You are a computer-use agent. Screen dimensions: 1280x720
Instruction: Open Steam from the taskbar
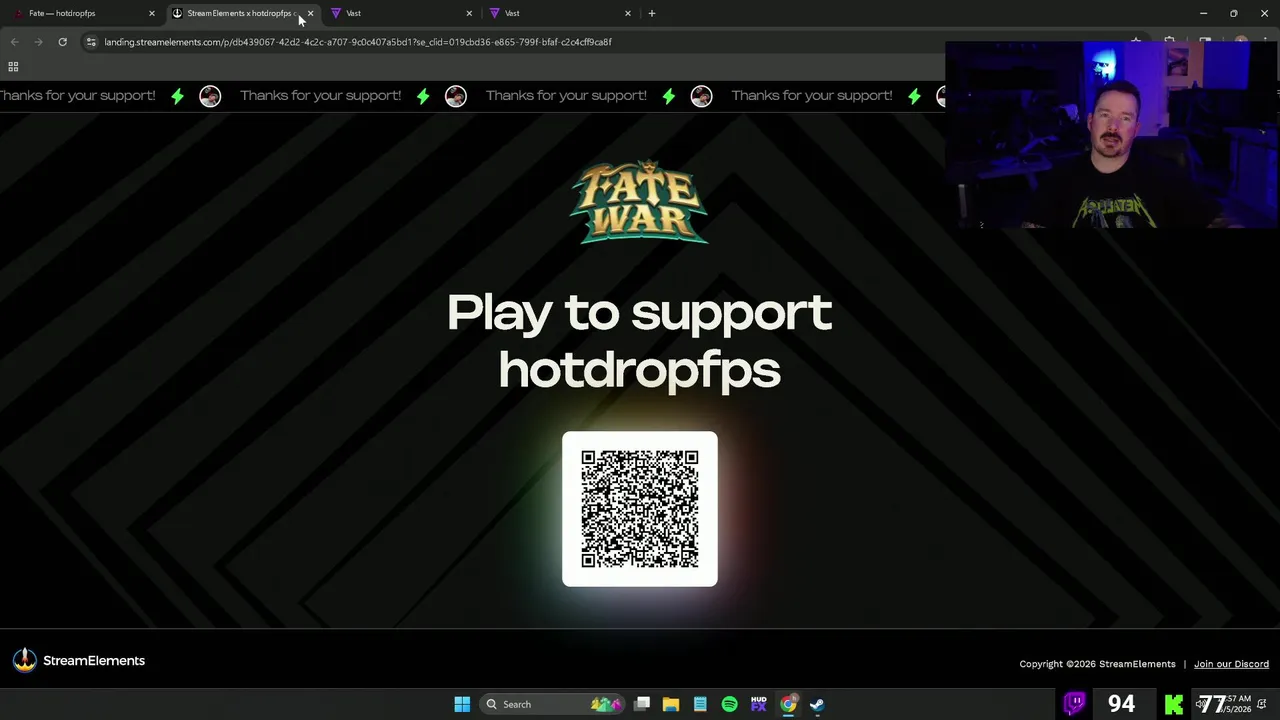(817, 704)
